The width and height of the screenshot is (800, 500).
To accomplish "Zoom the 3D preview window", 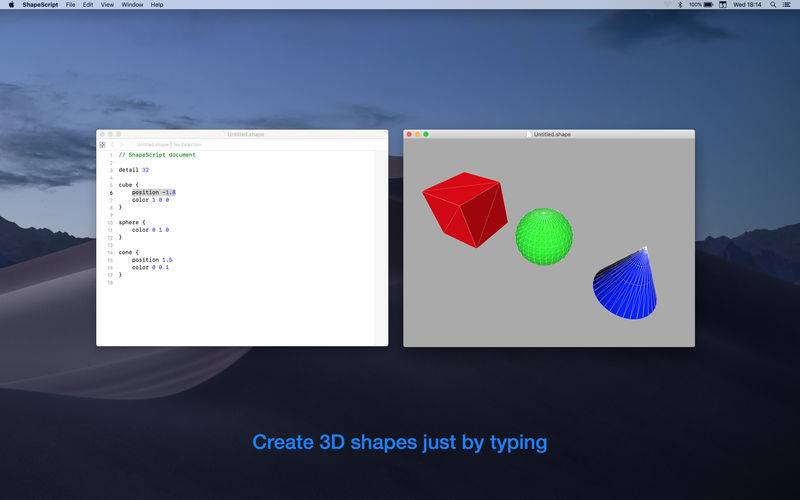I will 426,134.
